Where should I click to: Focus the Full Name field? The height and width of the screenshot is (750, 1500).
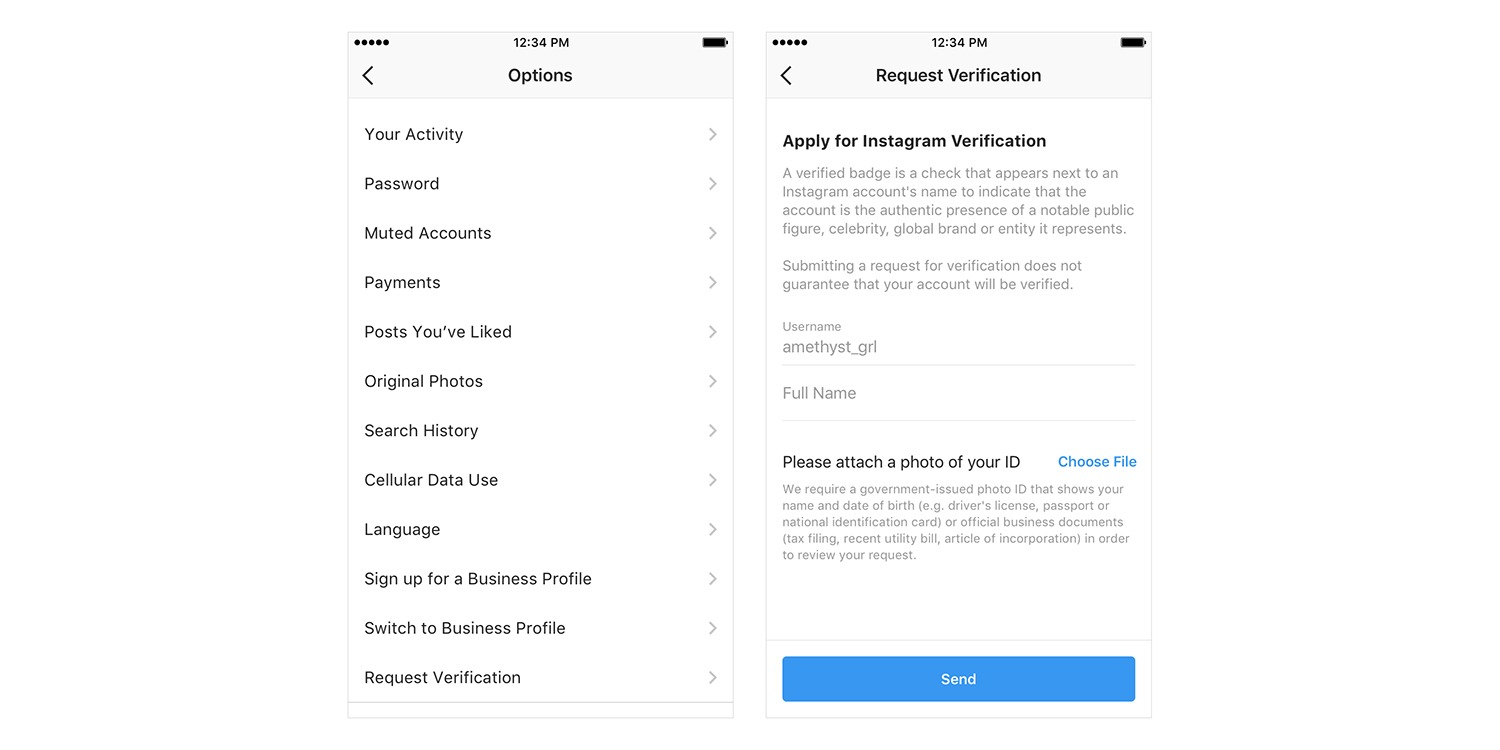[958, 394]
